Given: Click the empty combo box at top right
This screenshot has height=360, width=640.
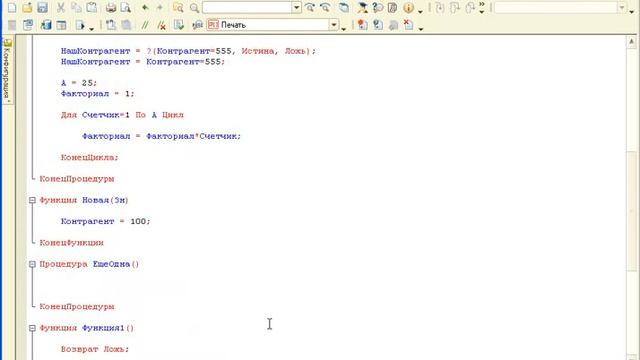Looking at the screenshot, I should (556, 7).
